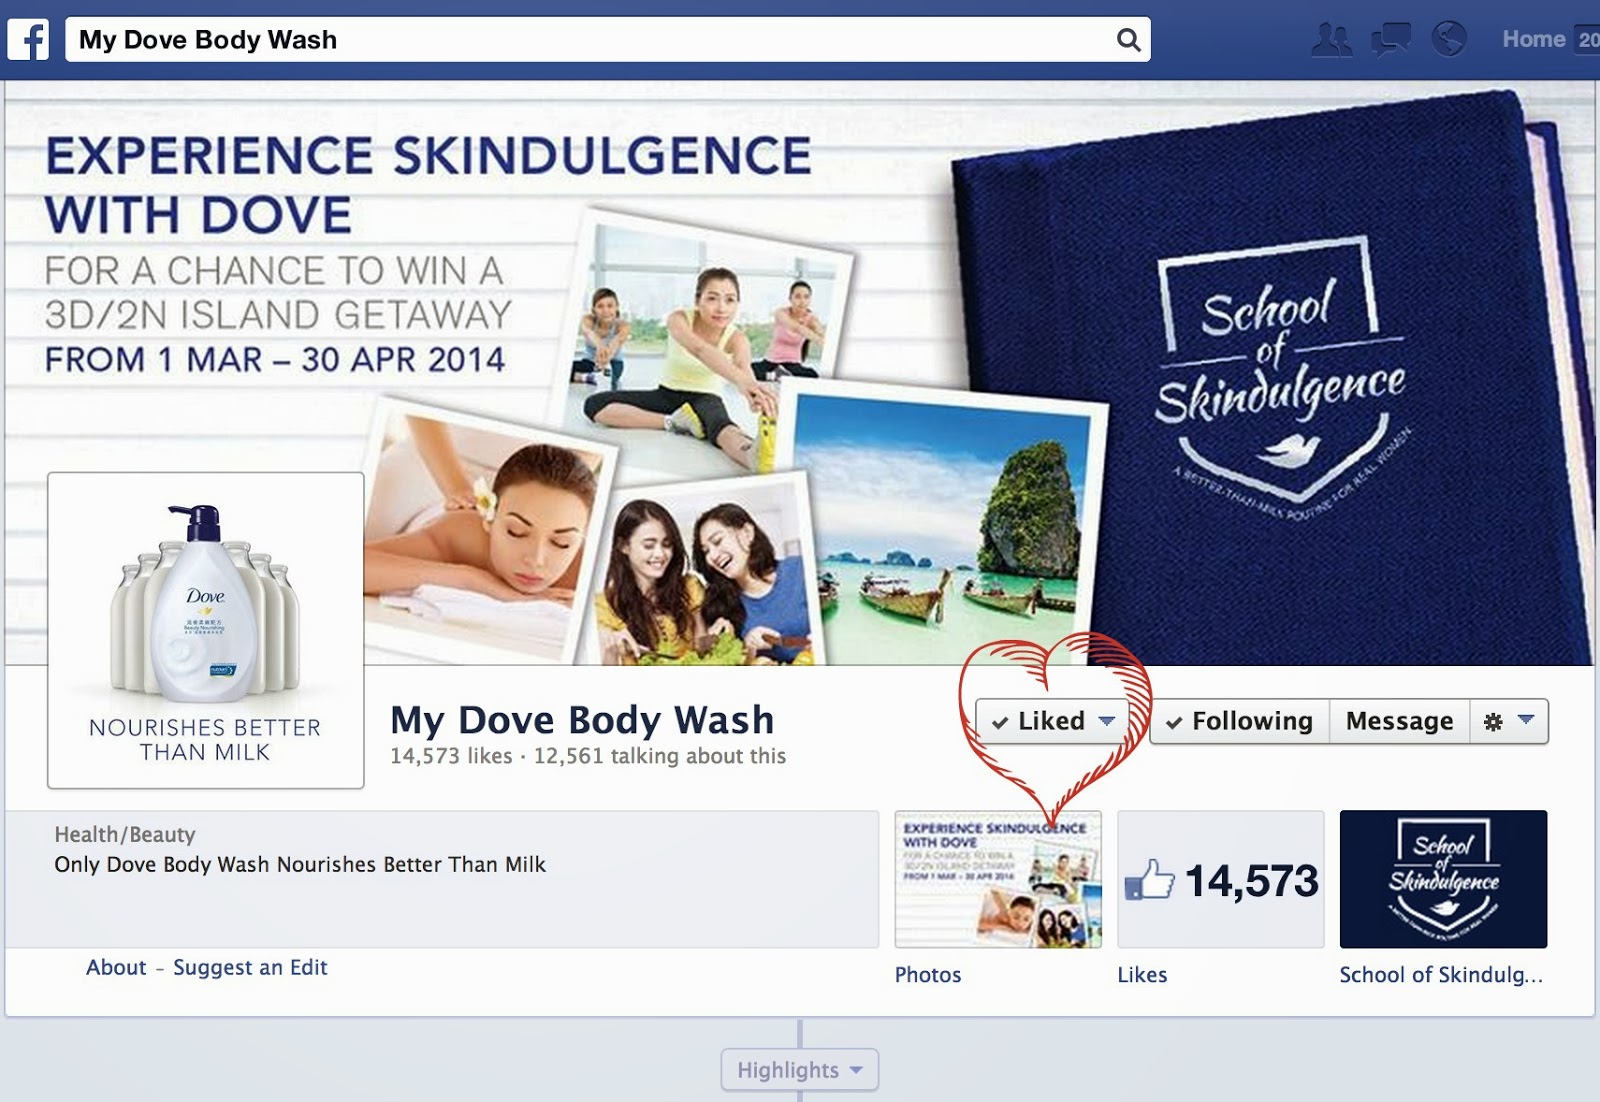The height and width of the screenshot is (1102, 1600).
Task: Click "14,573 likes" text under page name
Action: click(451, 756)
